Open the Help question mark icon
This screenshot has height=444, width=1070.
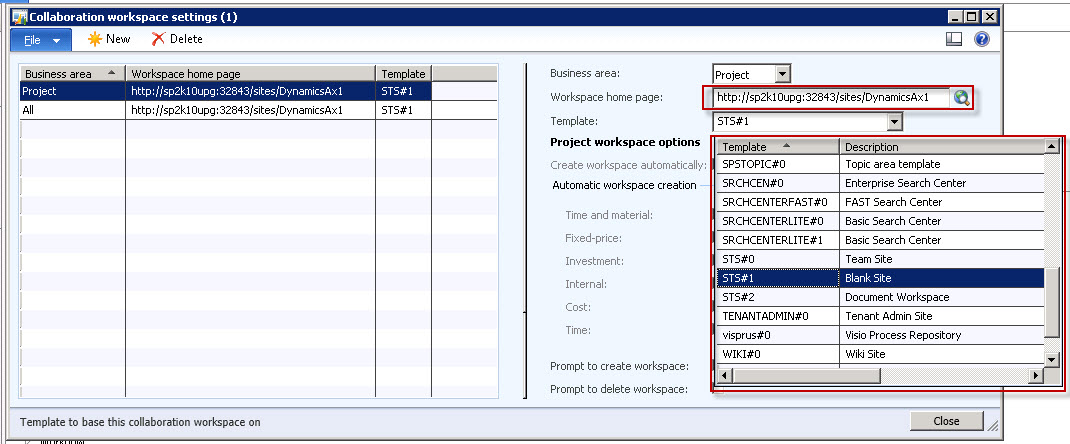[981, 39]
